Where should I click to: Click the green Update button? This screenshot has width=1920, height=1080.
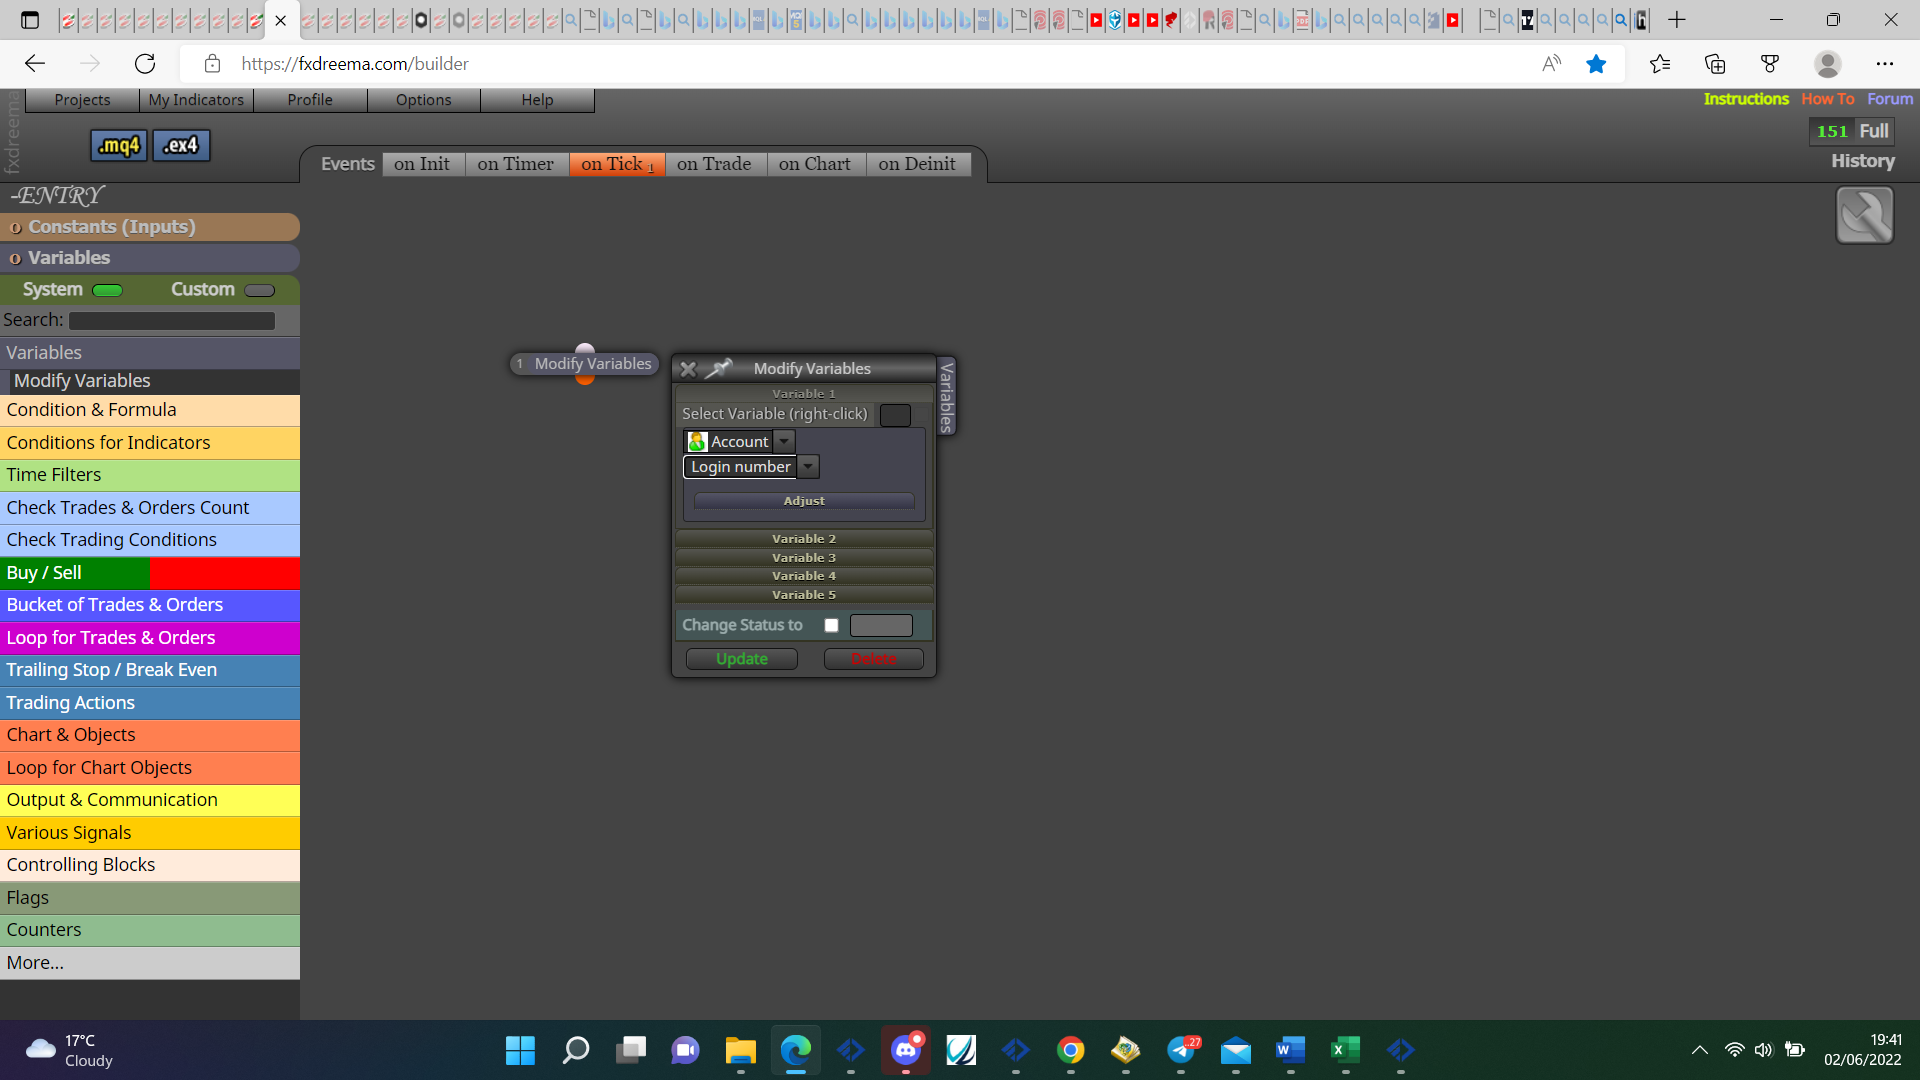(x=742, y=659)
